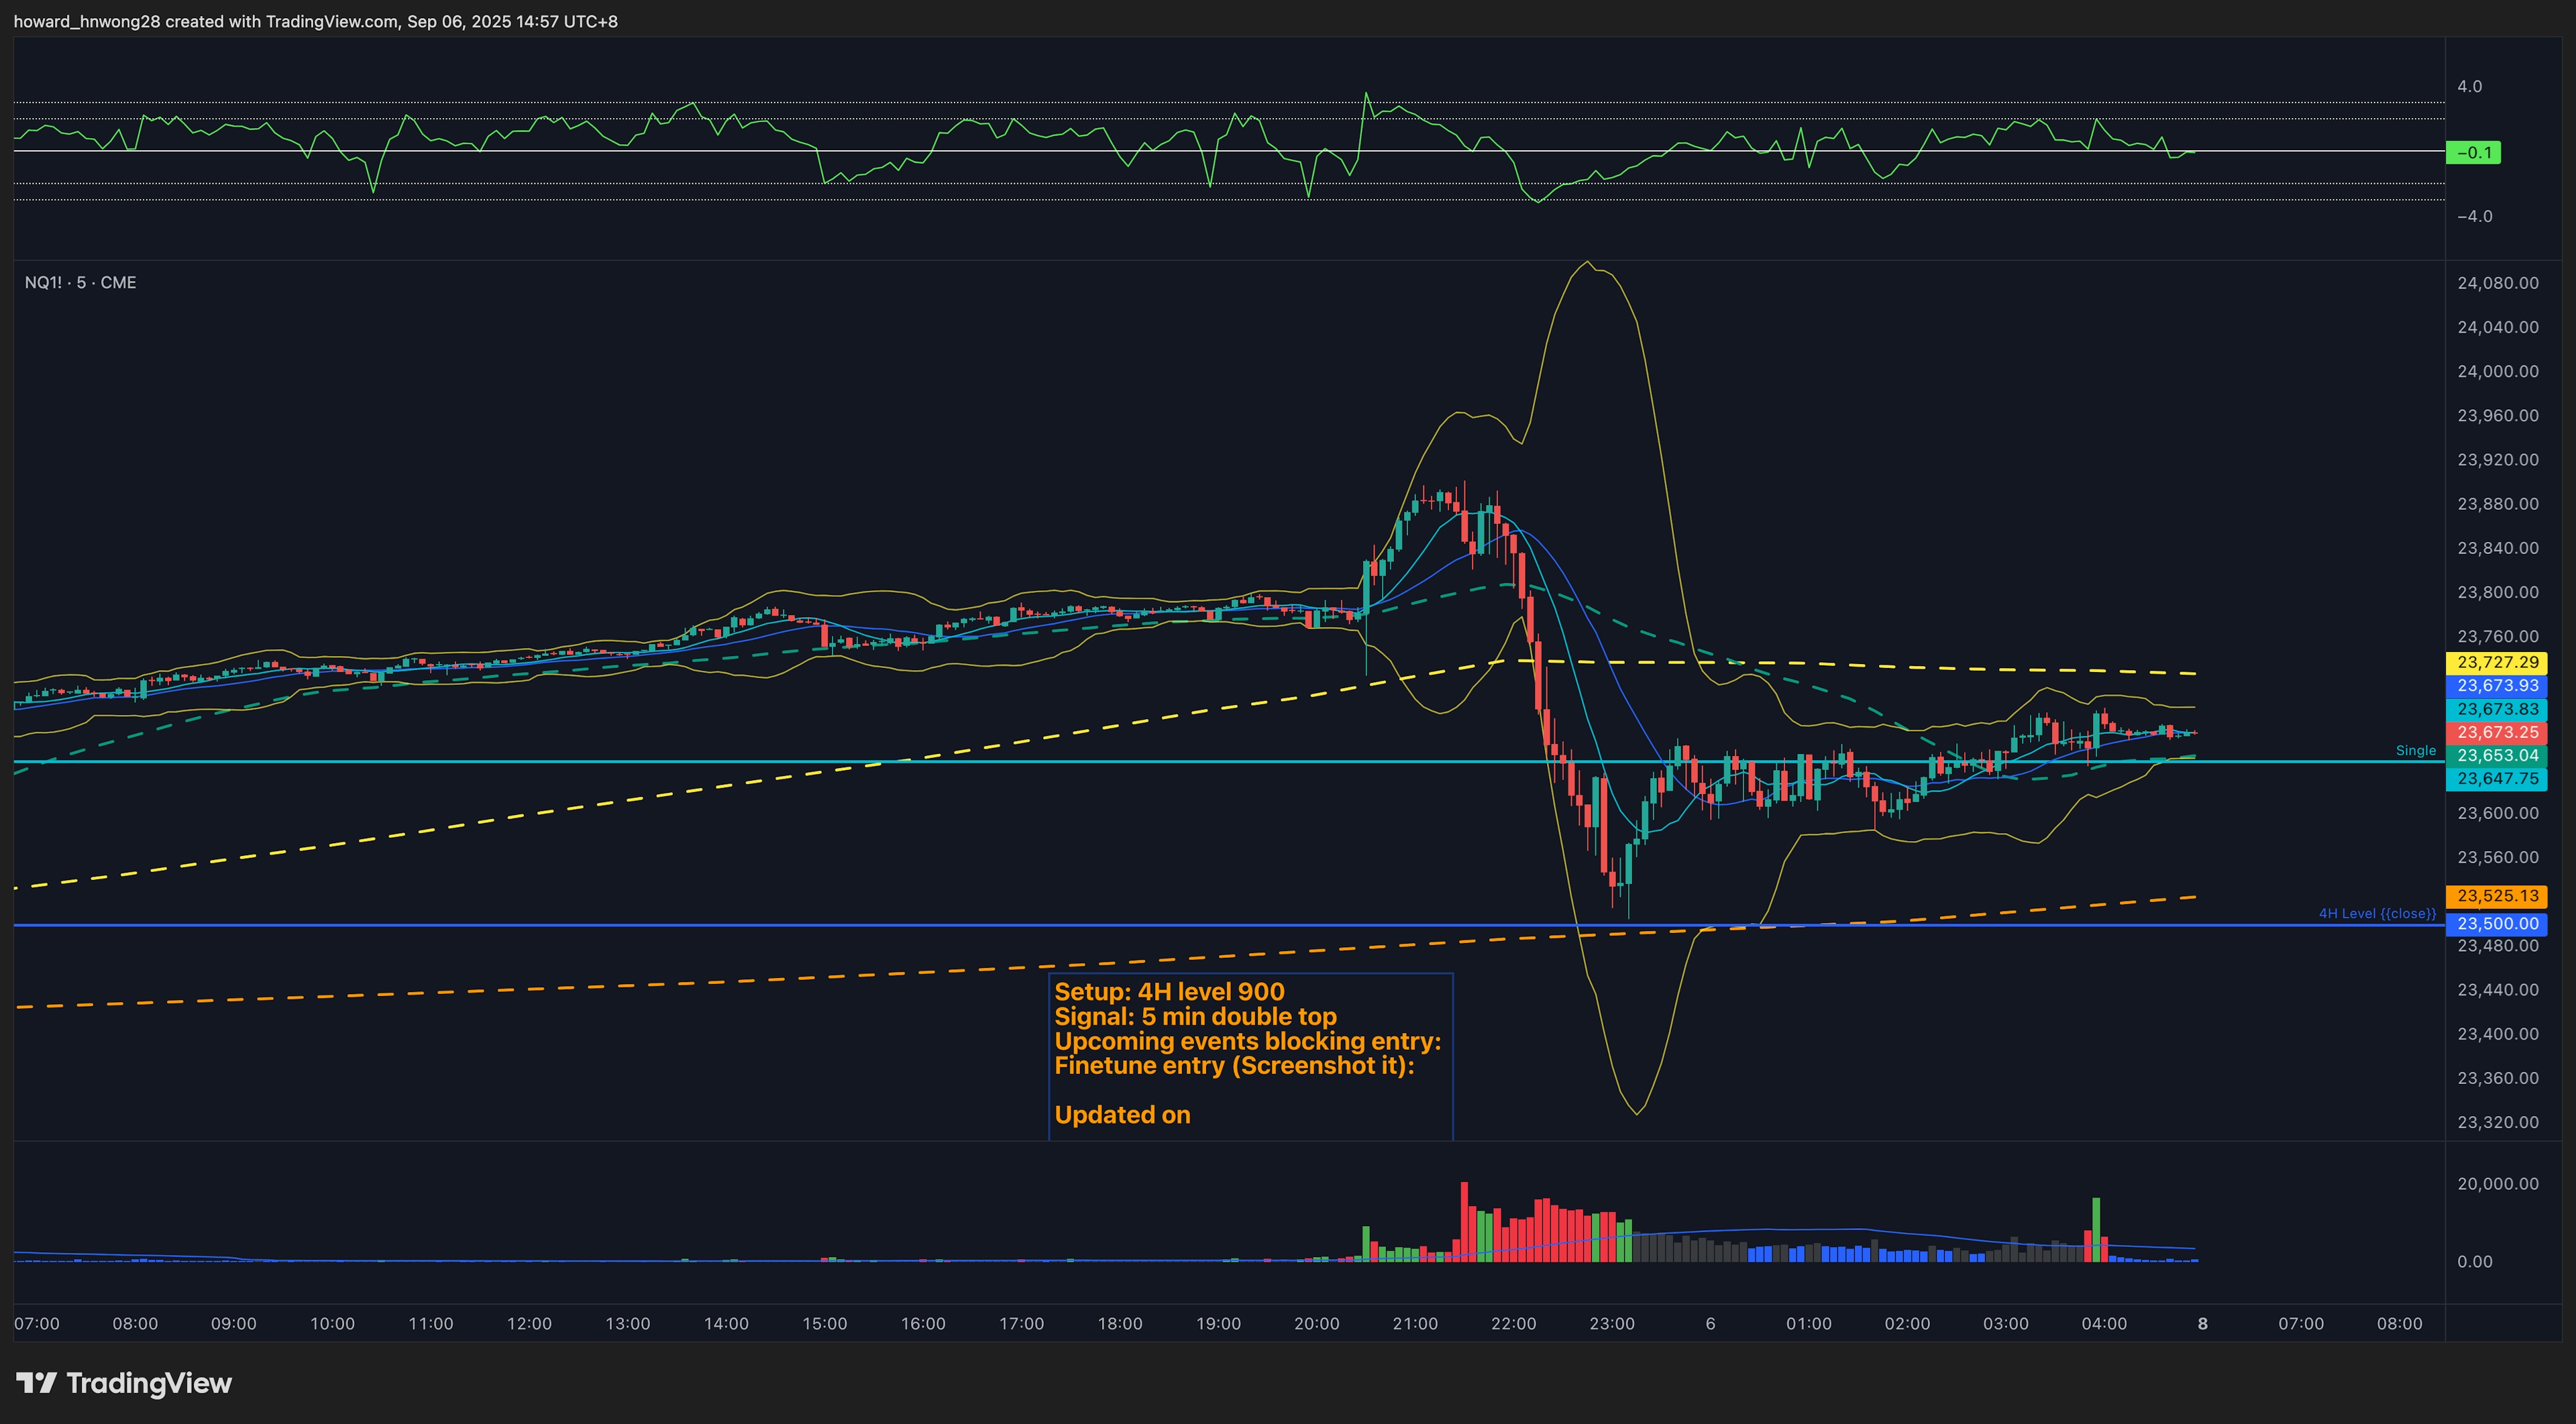The image size is (2576, 1424).
Task: Select the green 23,653.04 price label
Action: (2497, 755)
